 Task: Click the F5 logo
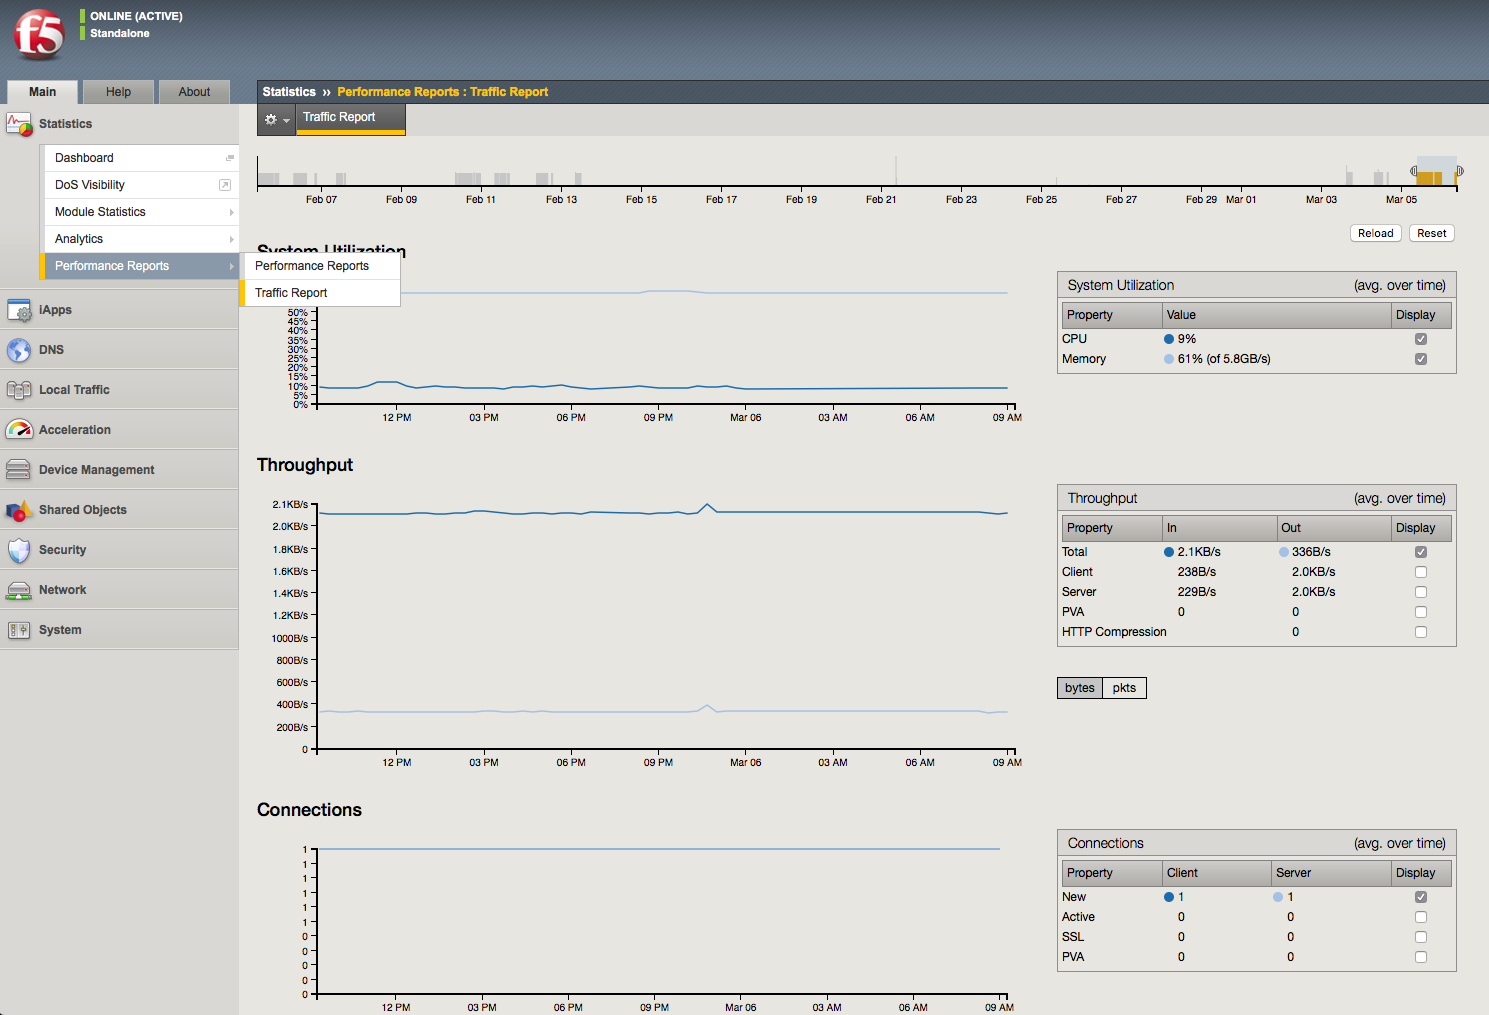coord(39,35)
